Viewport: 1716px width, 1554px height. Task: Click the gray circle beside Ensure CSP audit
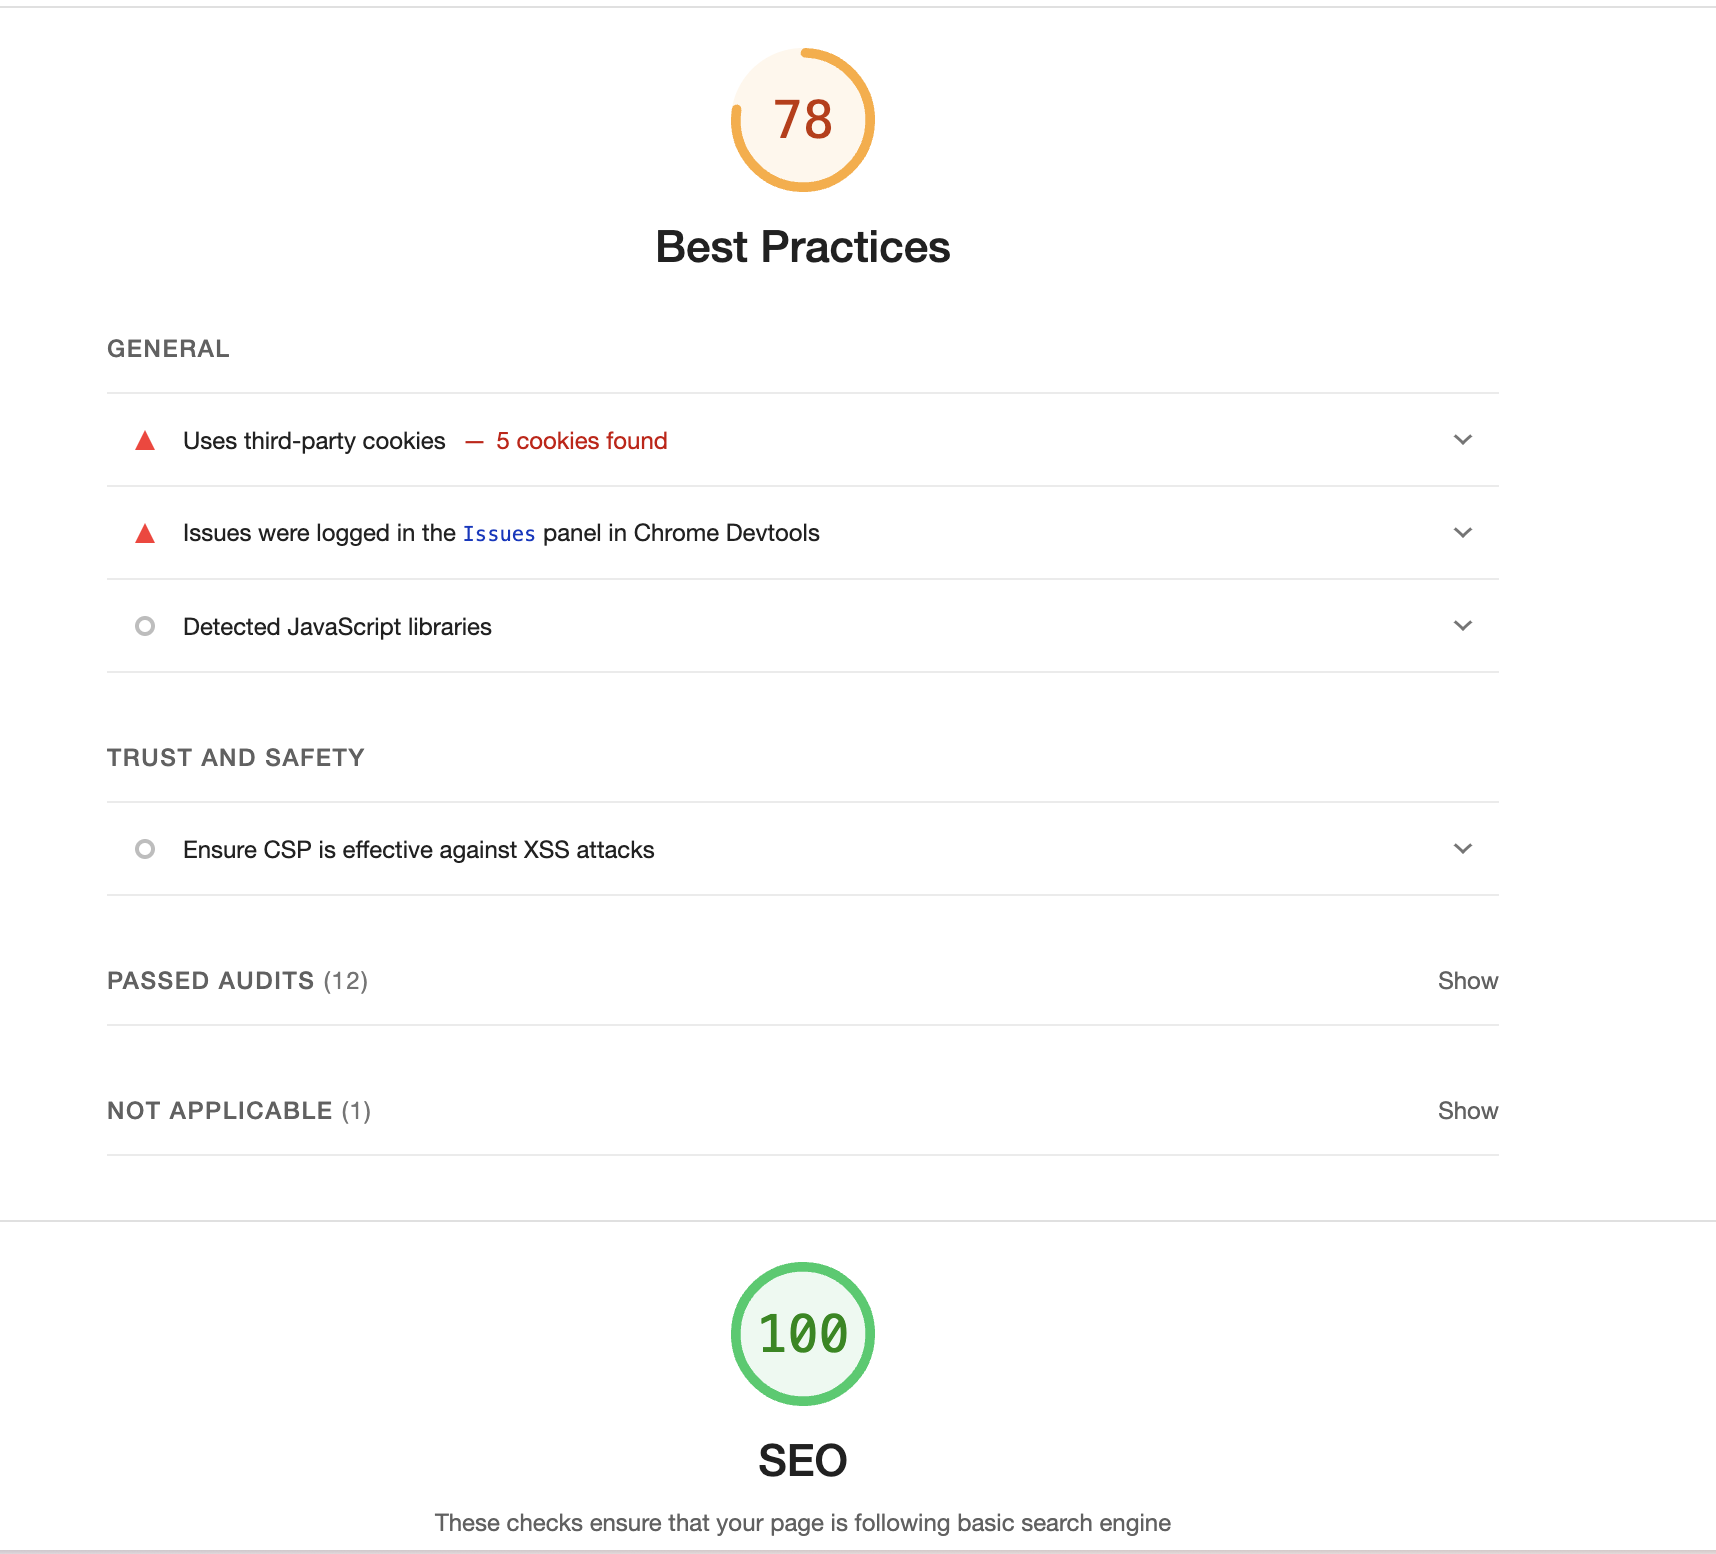(145, 849)
